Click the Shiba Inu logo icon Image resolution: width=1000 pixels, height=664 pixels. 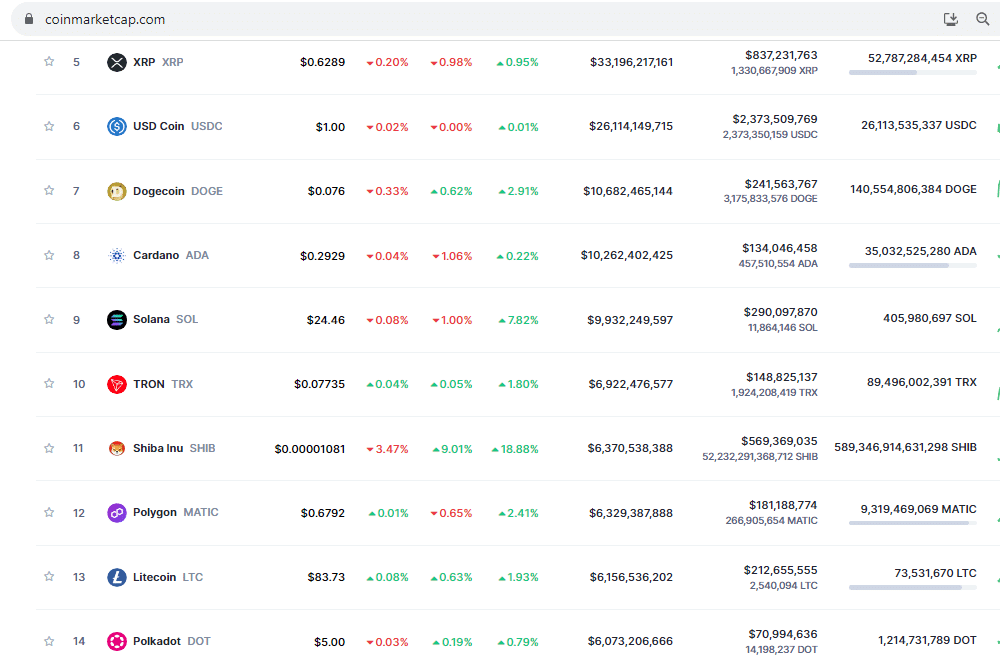[117, 448]
